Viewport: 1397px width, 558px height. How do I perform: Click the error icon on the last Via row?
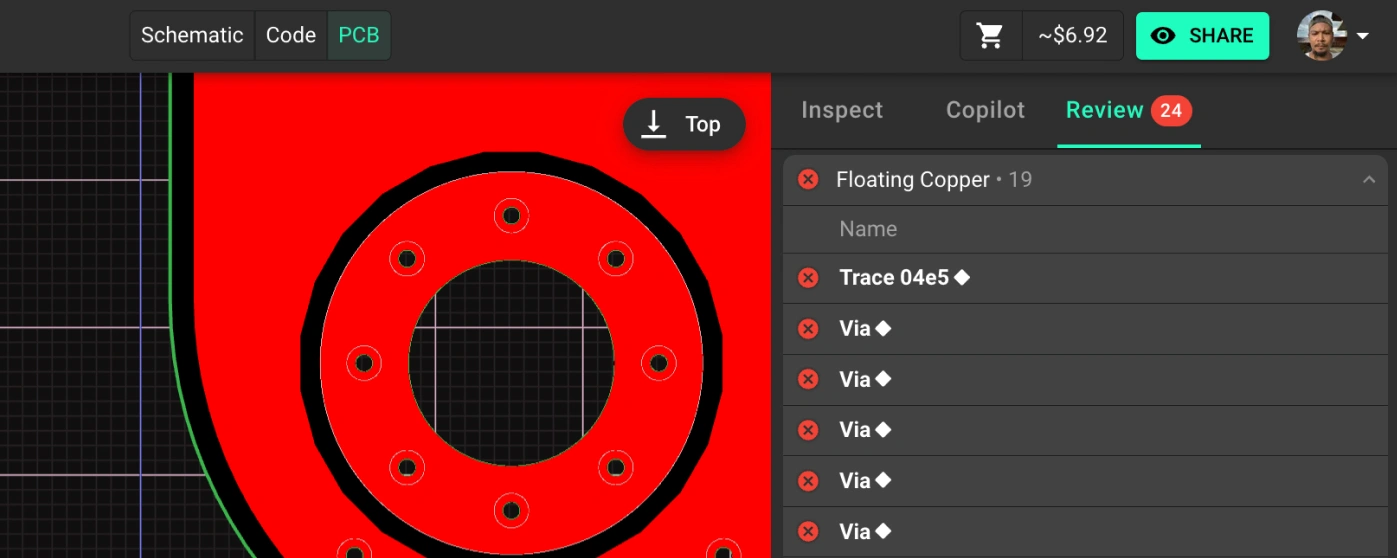[x=808, y=532]
